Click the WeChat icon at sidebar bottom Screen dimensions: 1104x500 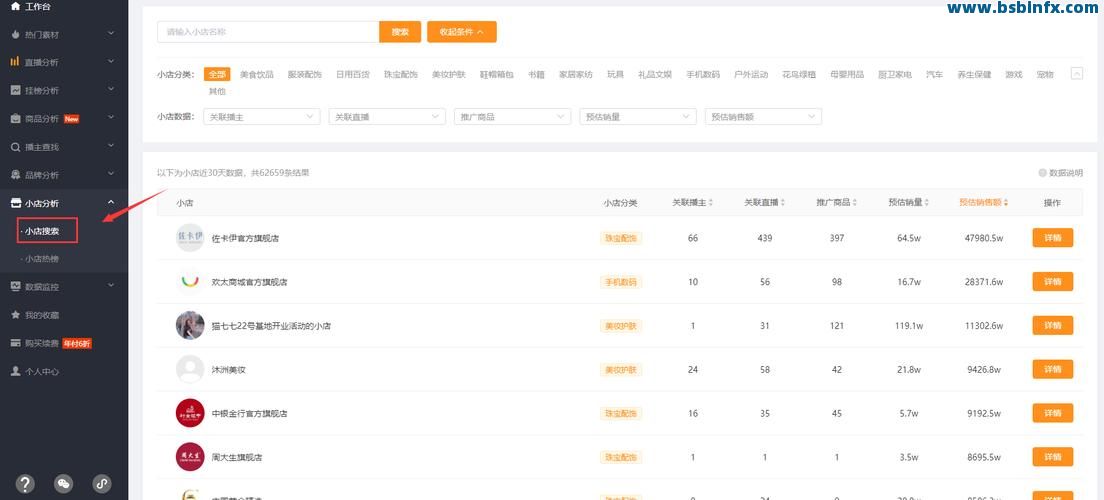pyautogui.click(x=64, y=483)
